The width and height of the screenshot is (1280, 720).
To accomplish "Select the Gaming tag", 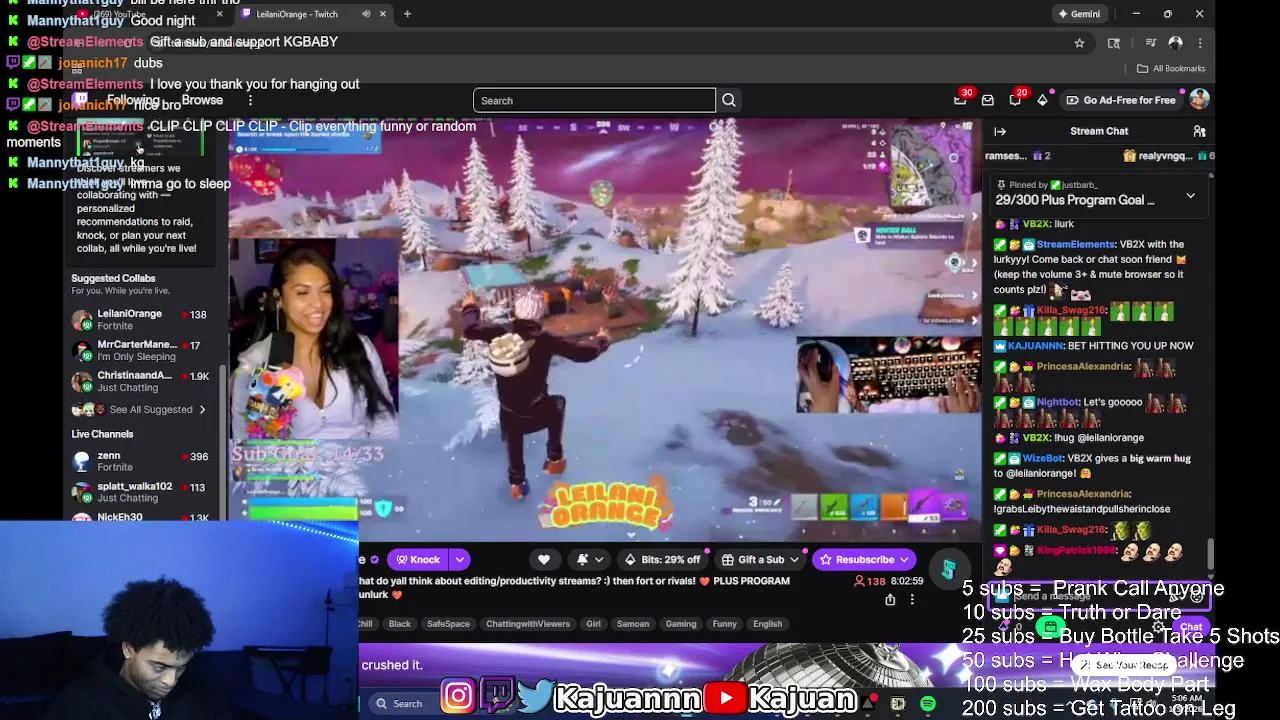I will [681, 624].
